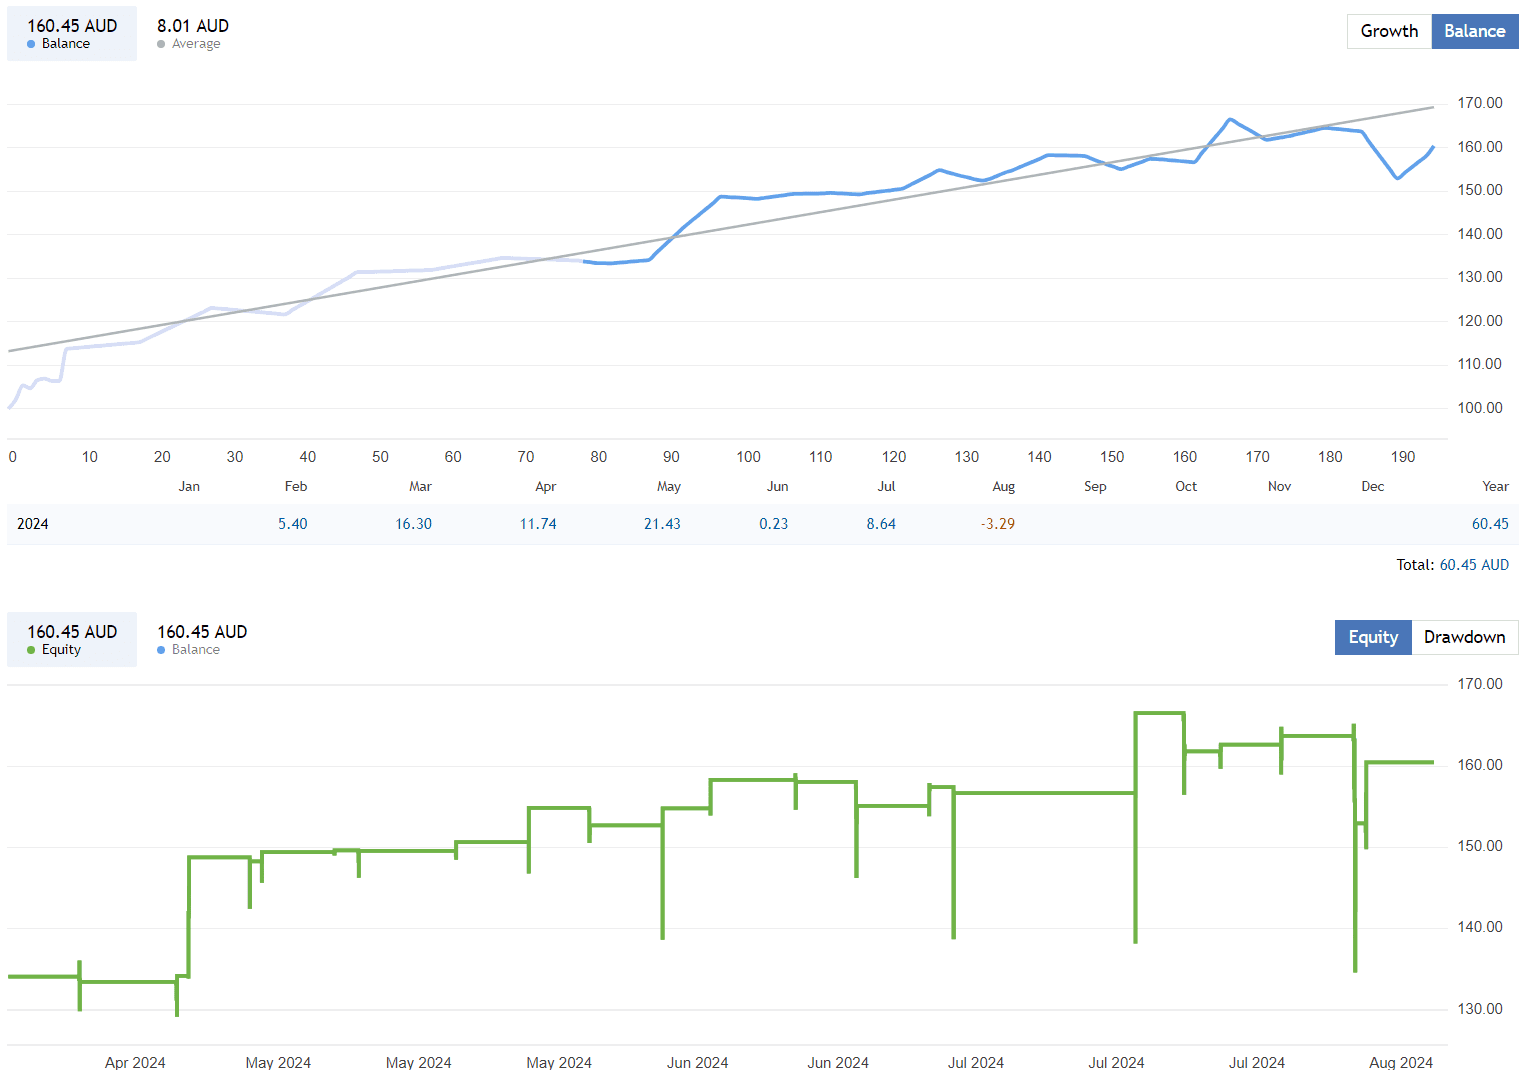Click the May profit value 21.43

tap(661, 523)
